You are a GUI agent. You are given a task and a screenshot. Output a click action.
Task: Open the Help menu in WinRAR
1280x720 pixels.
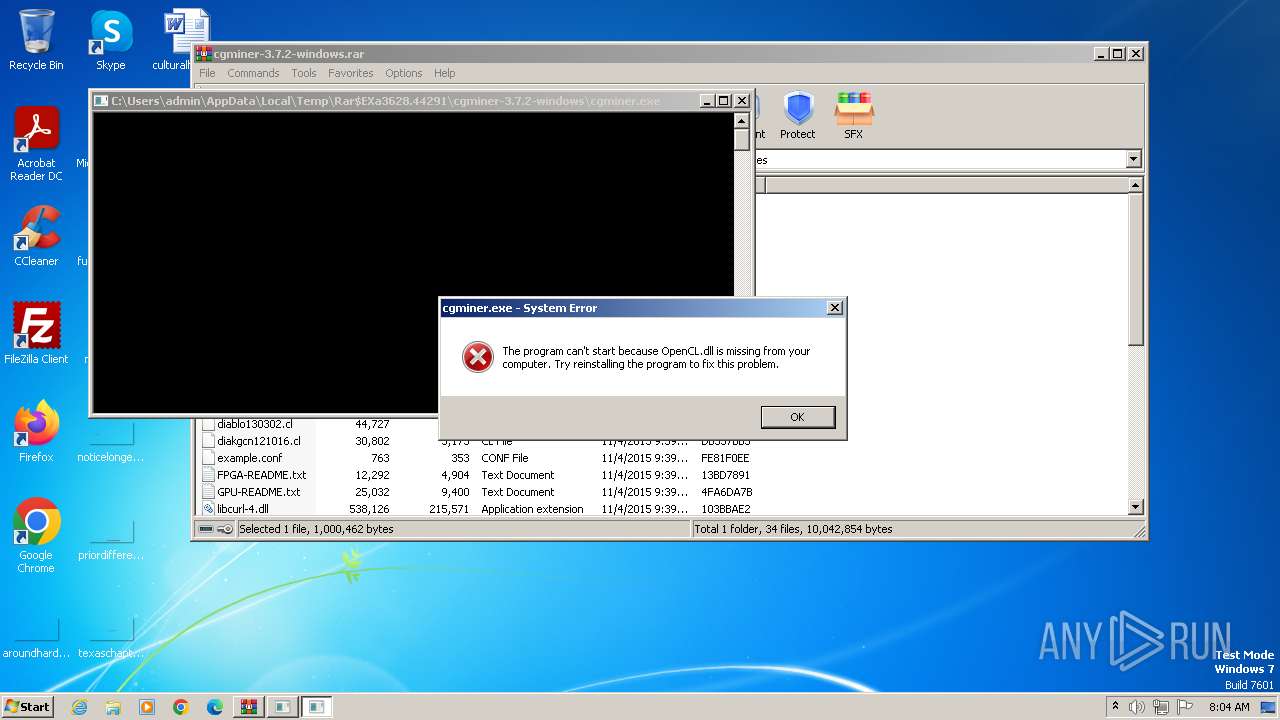[445, 73]
